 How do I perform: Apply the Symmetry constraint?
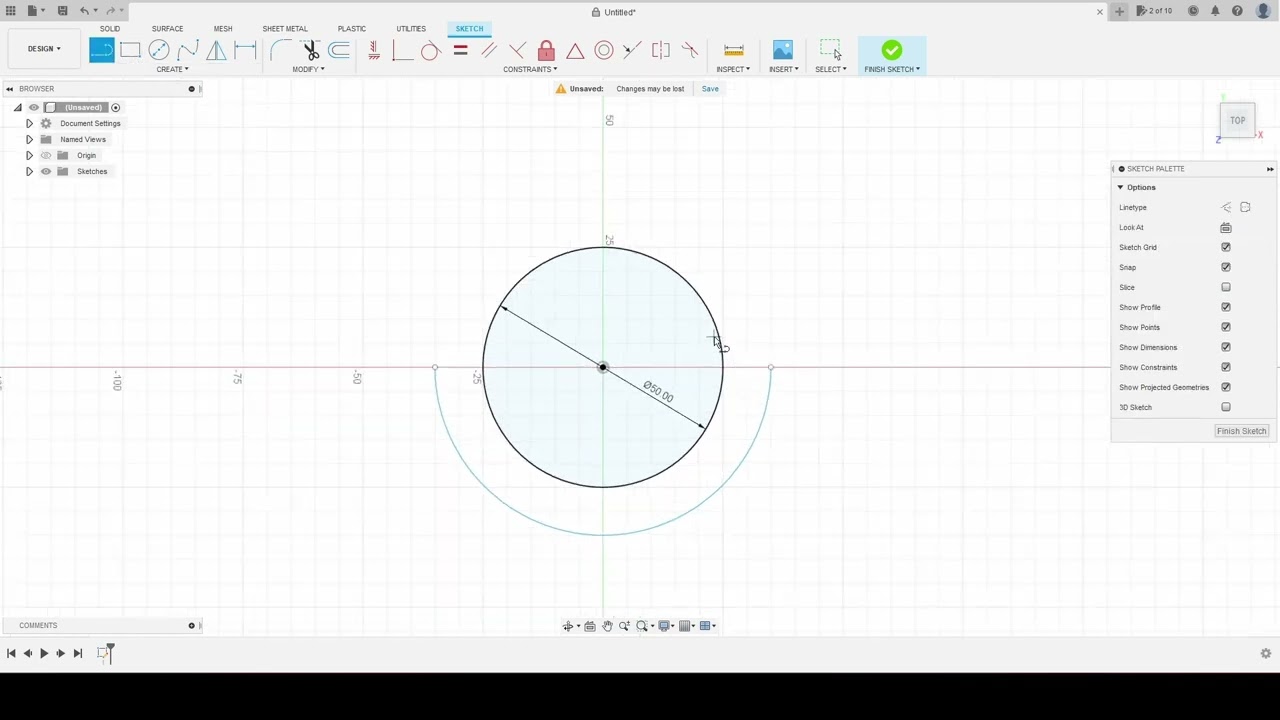coord(661,50)
